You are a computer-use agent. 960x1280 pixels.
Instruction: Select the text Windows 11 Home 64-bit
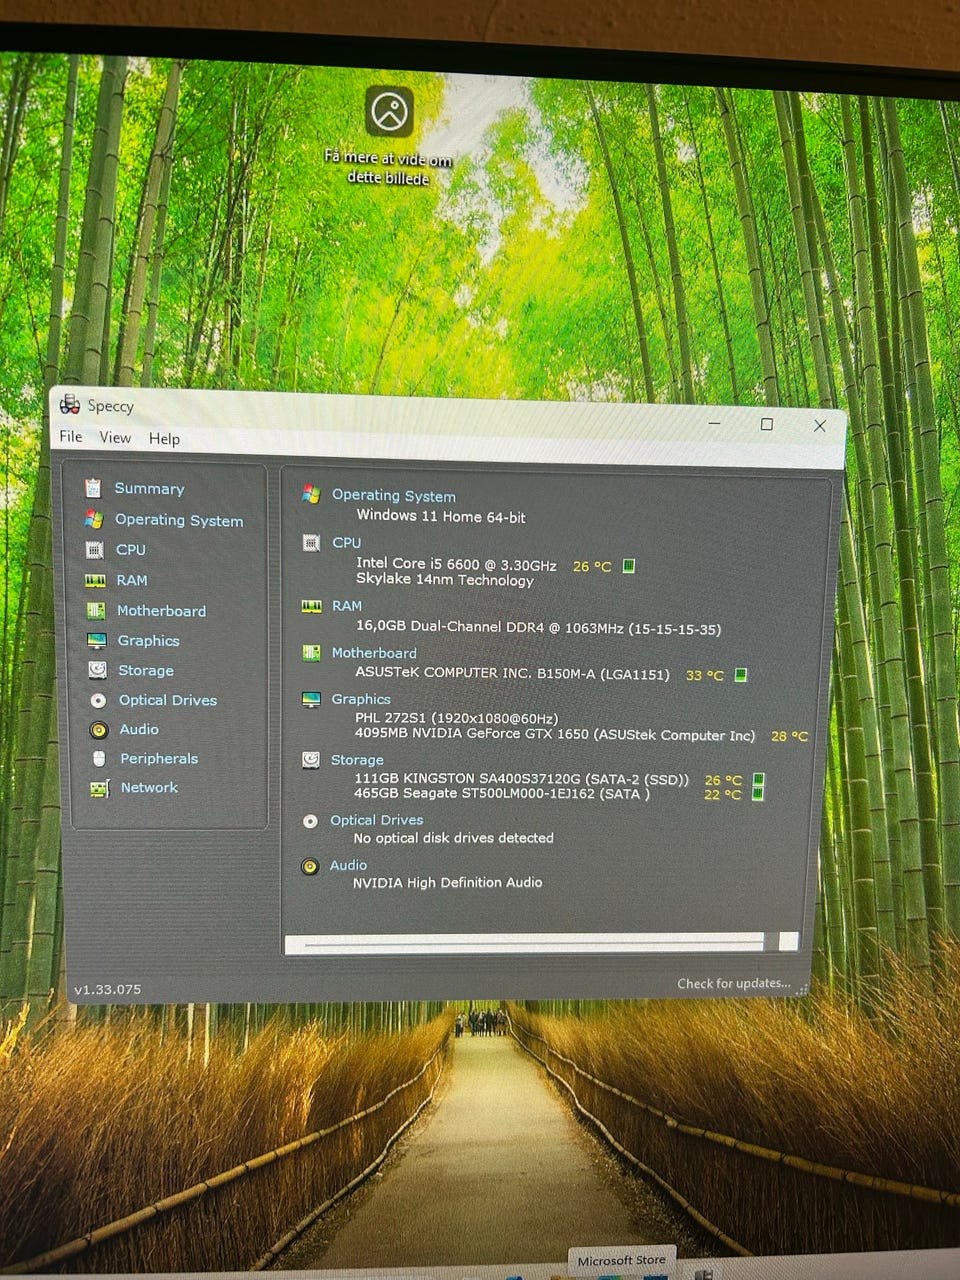pyautogui.click(x=441, y=516)
